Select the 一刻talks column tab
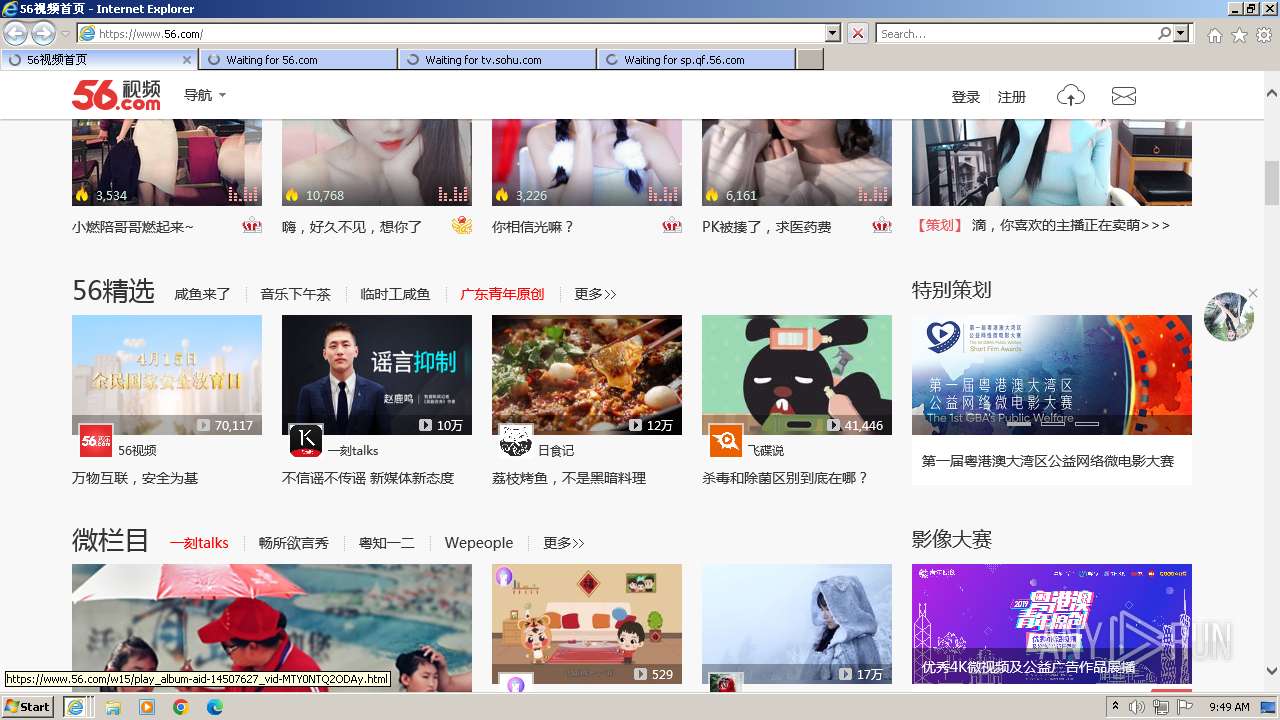 pyautogui.click(x=199, y=543)
